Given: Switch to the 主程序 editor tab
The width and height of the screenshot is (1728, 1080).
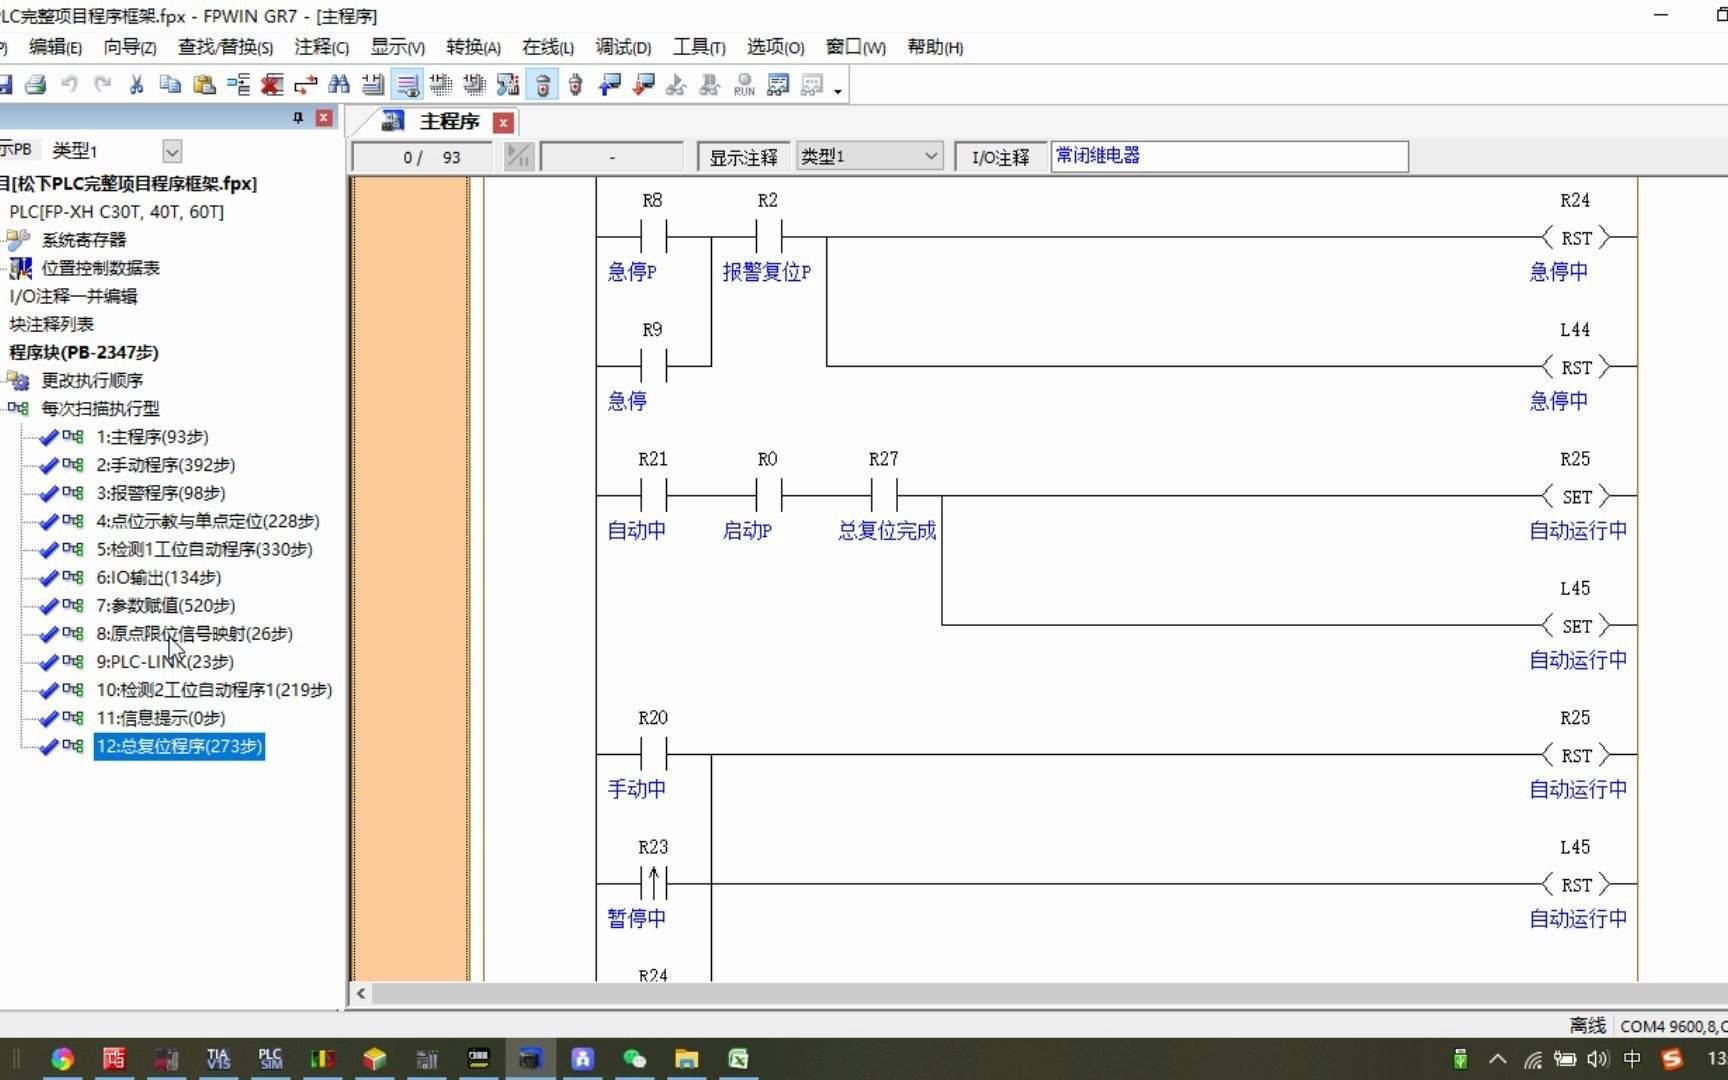Looking at the screenshot, I should point(449,121).
